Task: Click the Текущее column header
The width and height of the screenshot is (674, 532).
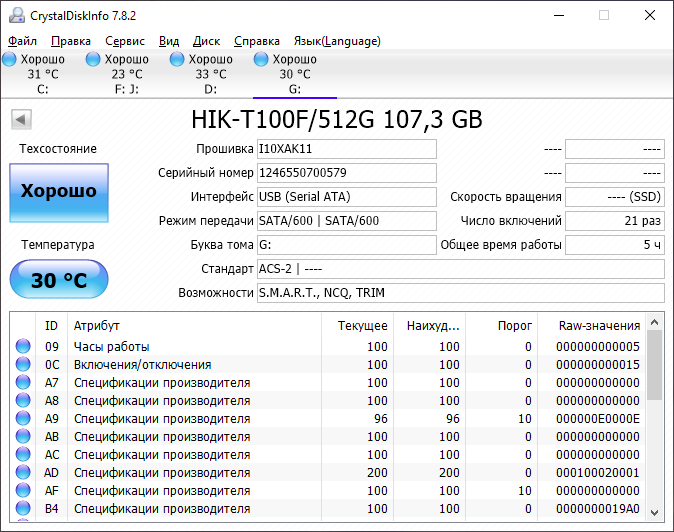Action: [x=358, y=326]
